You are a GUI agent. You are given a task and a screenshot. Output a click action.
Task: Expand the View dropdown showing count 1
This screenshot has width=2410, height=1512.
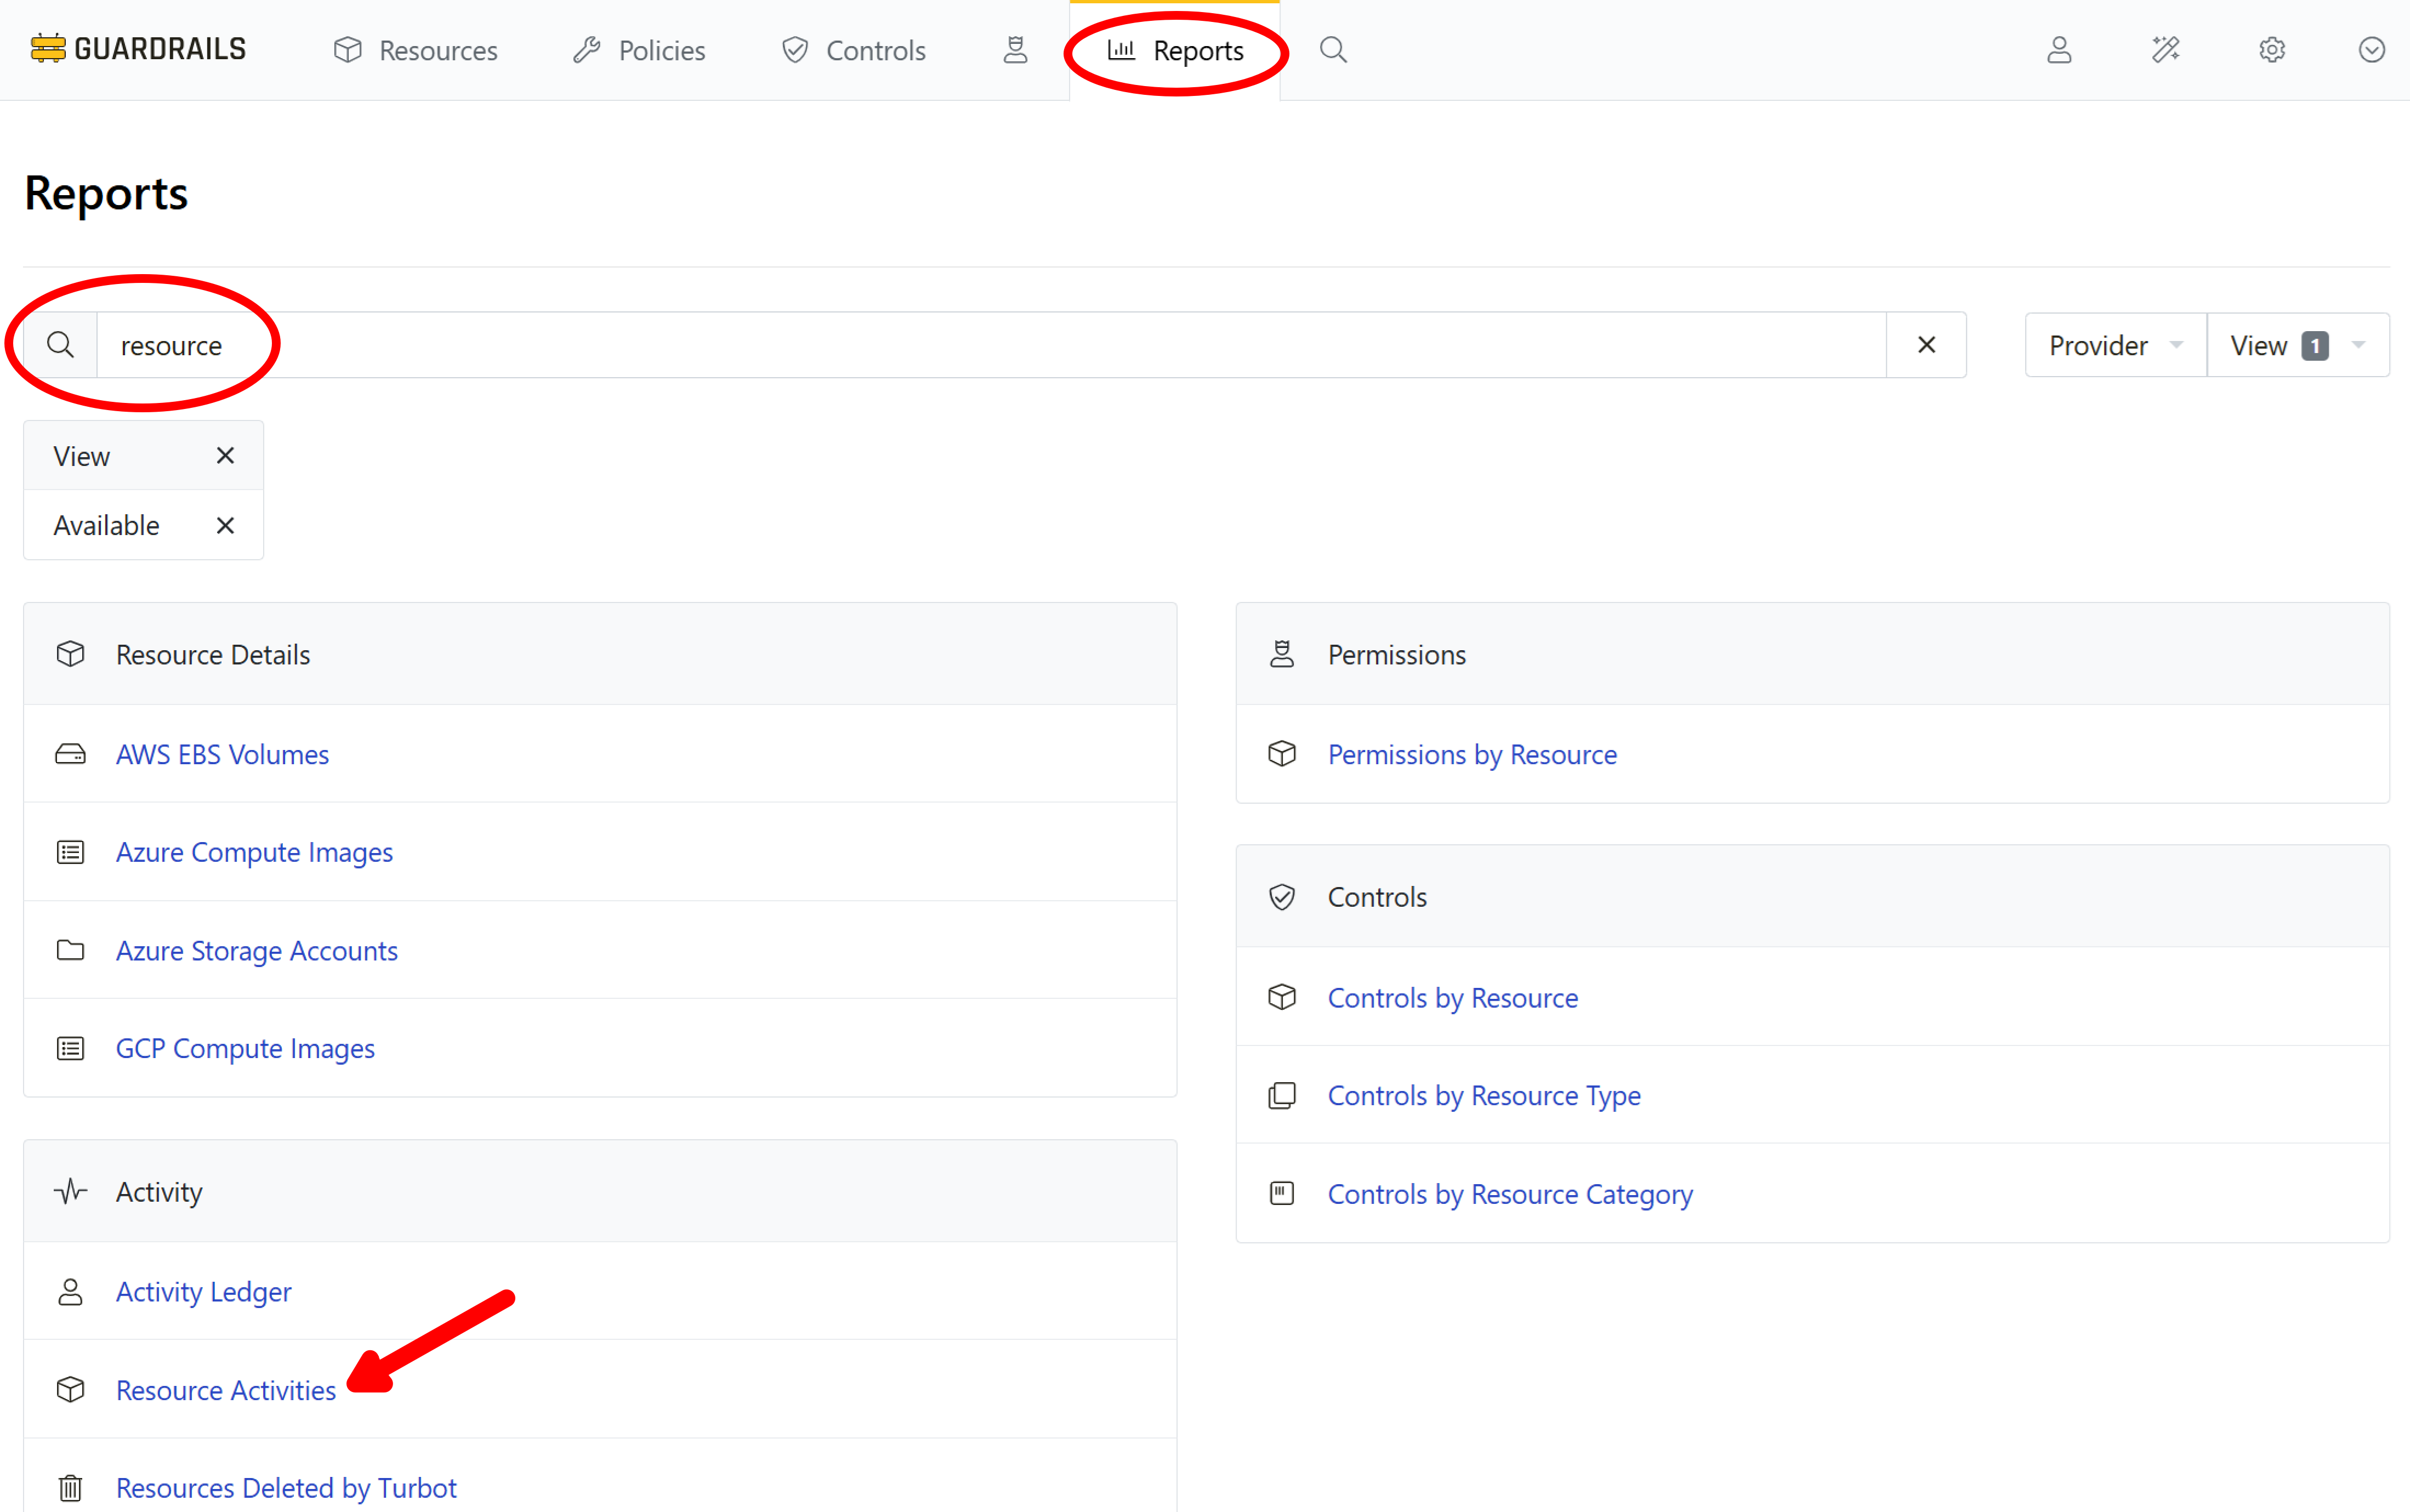pos(2296,345)
